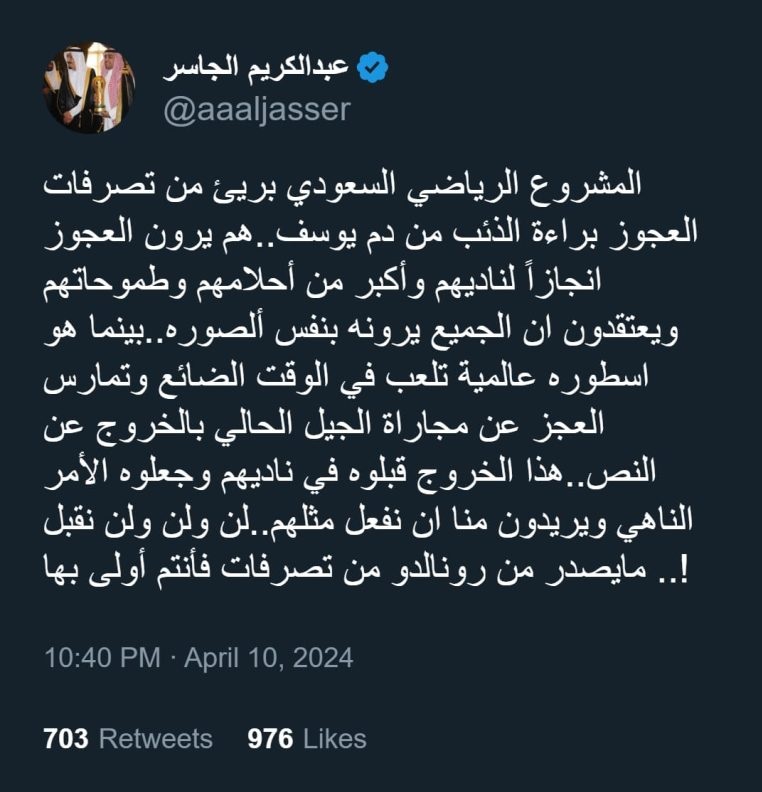Click the blue verified checkmark badge
The height and width of the screenshot is (792, 762).
373,67
